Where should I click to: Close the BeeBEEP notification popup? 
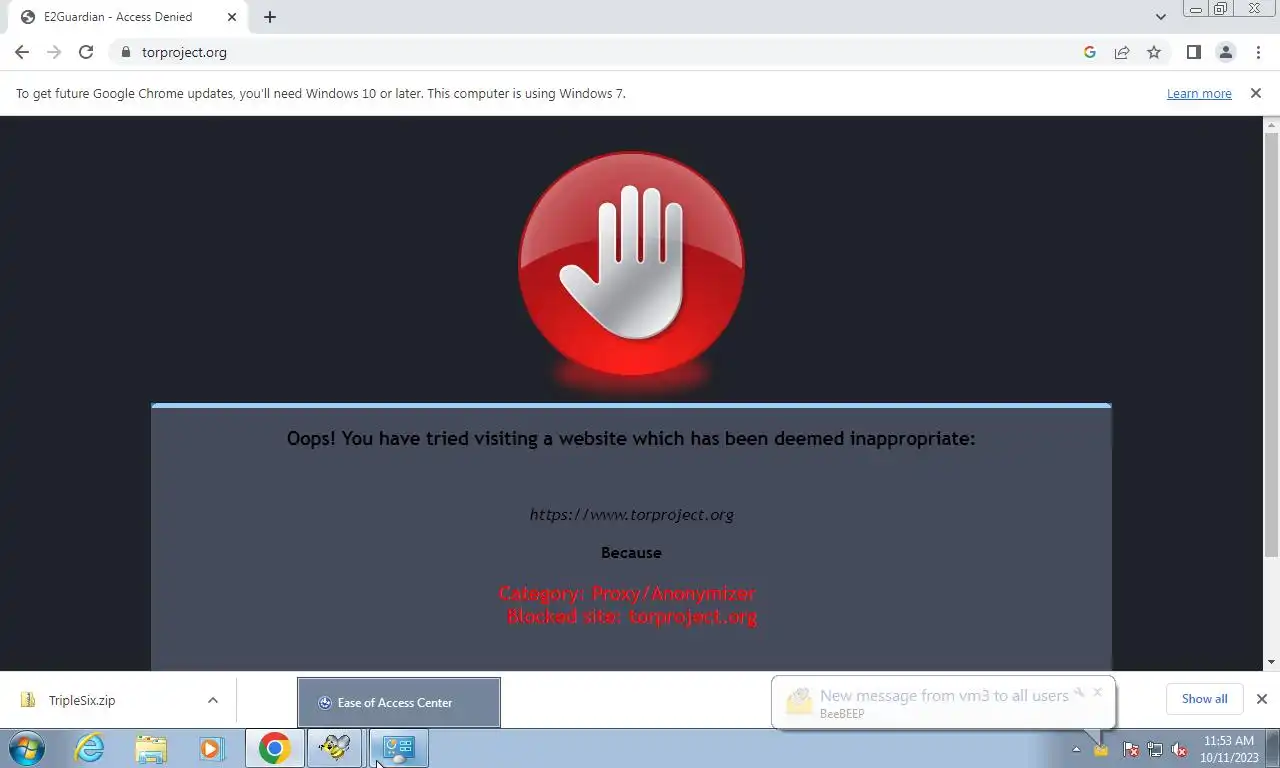pos(1097,692)
